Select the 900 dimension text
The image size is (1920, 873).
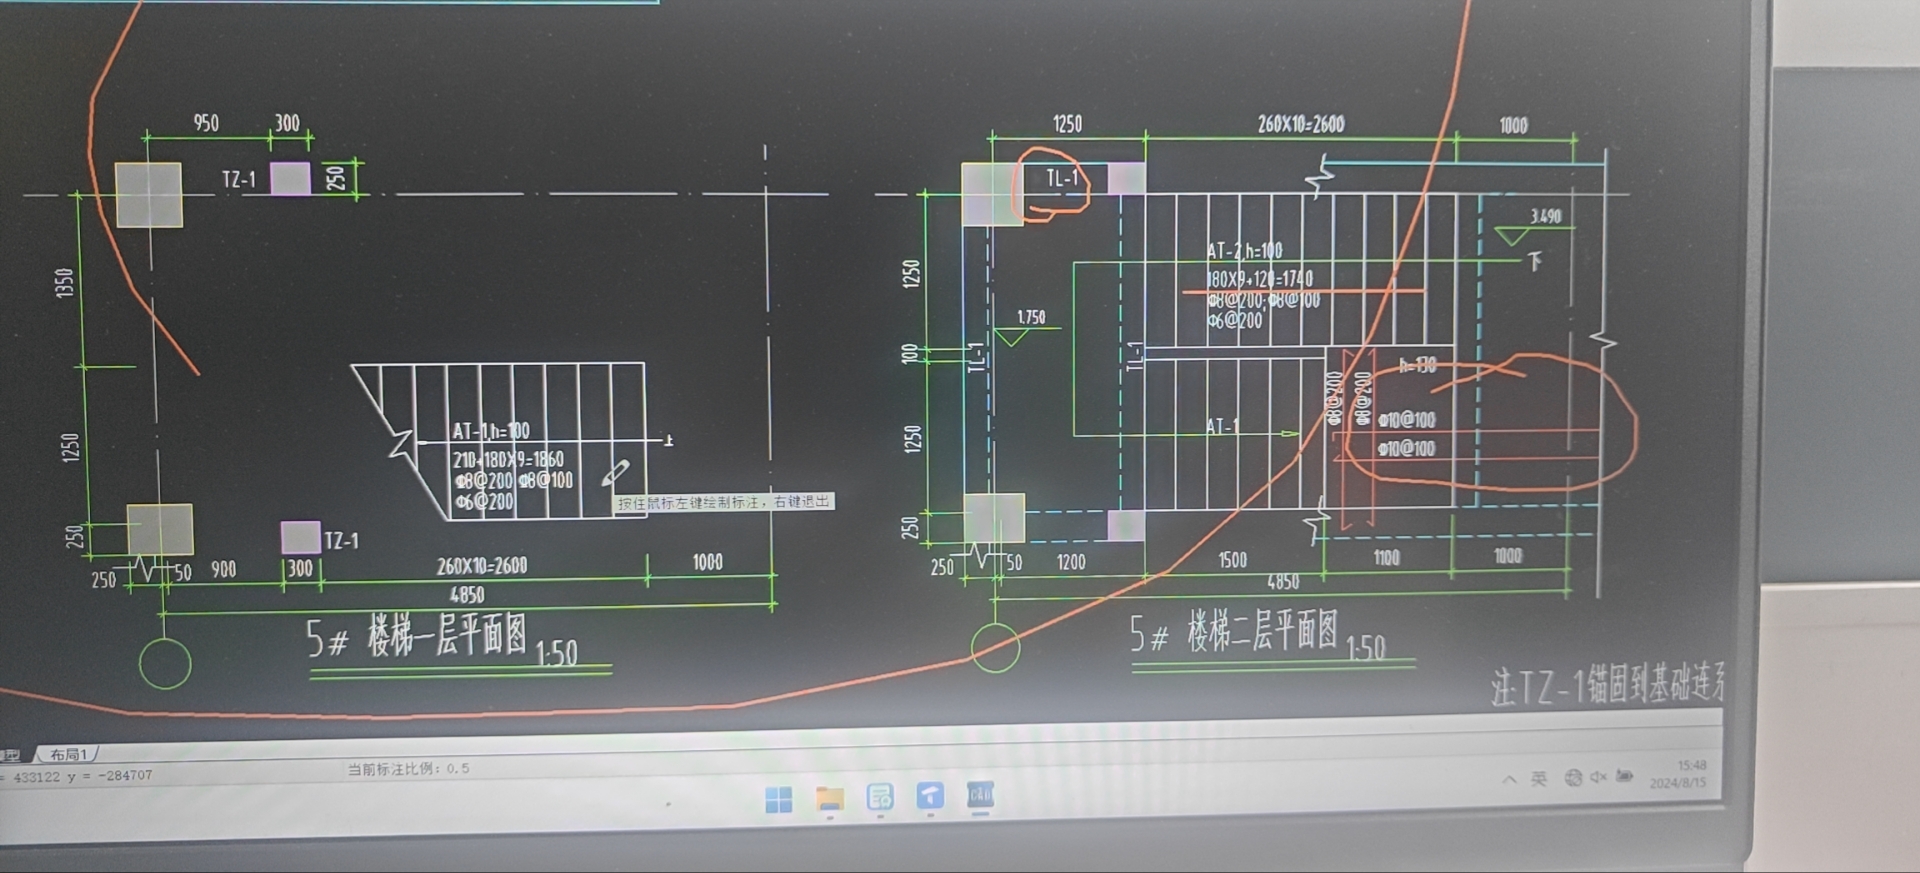pyautogui.click(x=224, y=570)
